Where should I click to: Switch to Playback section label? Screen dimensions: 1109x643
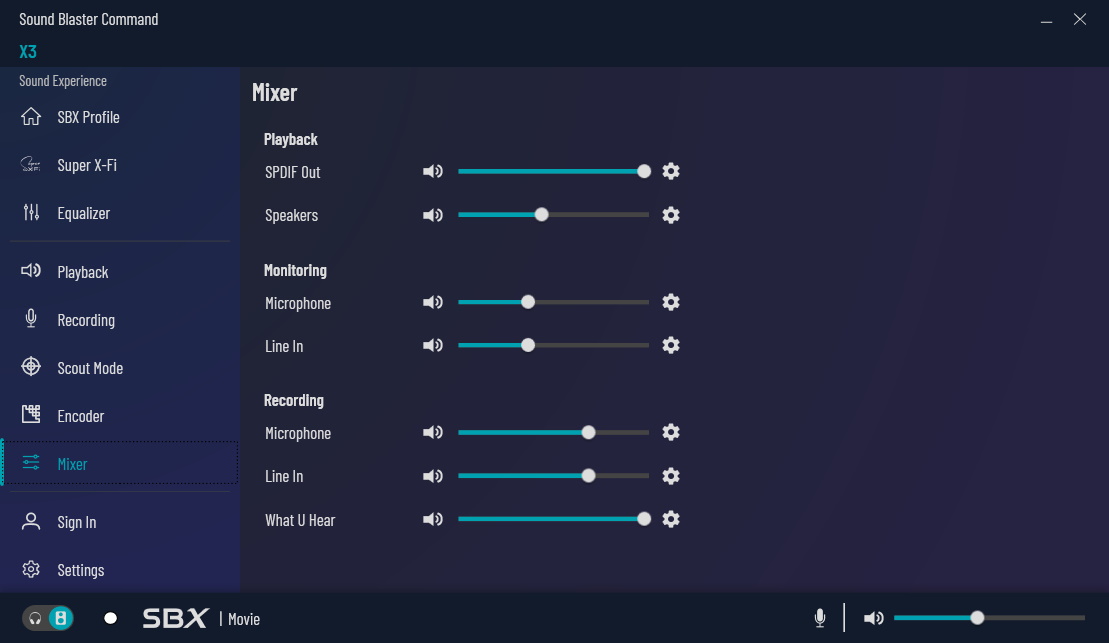tap(83, 272)
